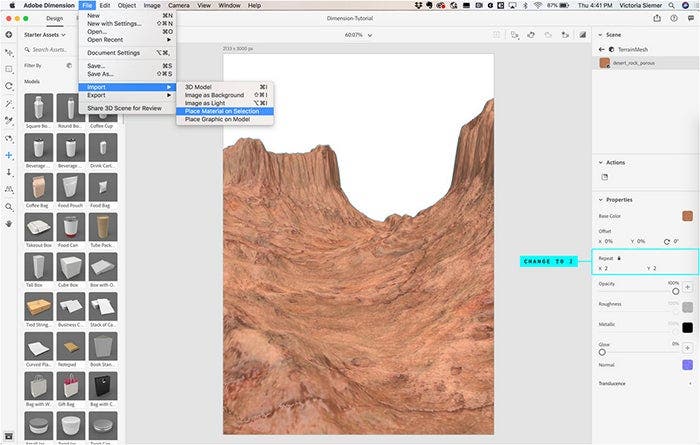Open the select-options icon in canvas toolbar
Screen dimensions: 700x445
(x=515, y=35)
